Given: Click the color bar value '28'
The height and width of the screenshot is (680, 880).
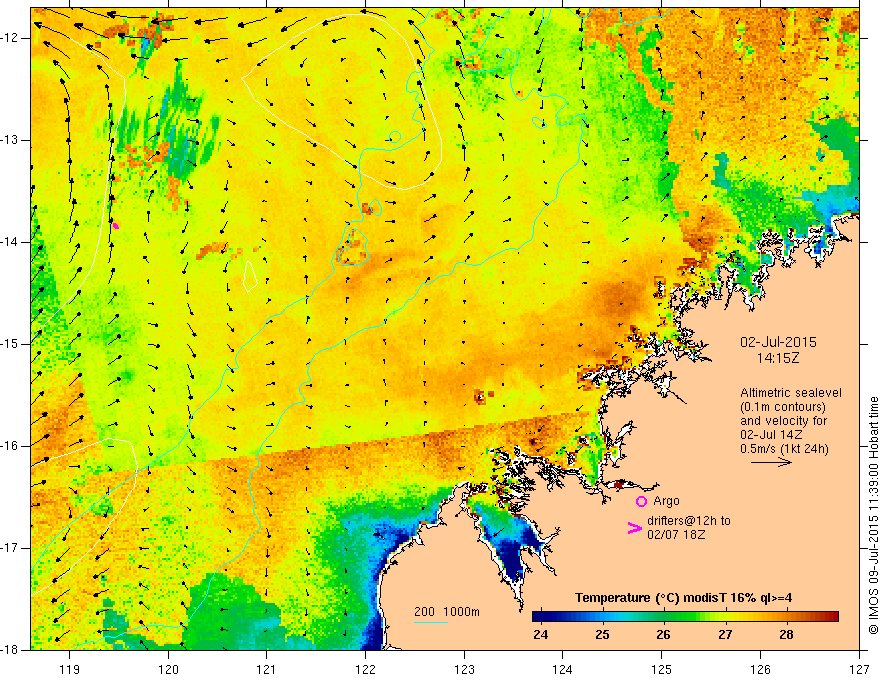Looking at the screenshot, I should point(786,635).
